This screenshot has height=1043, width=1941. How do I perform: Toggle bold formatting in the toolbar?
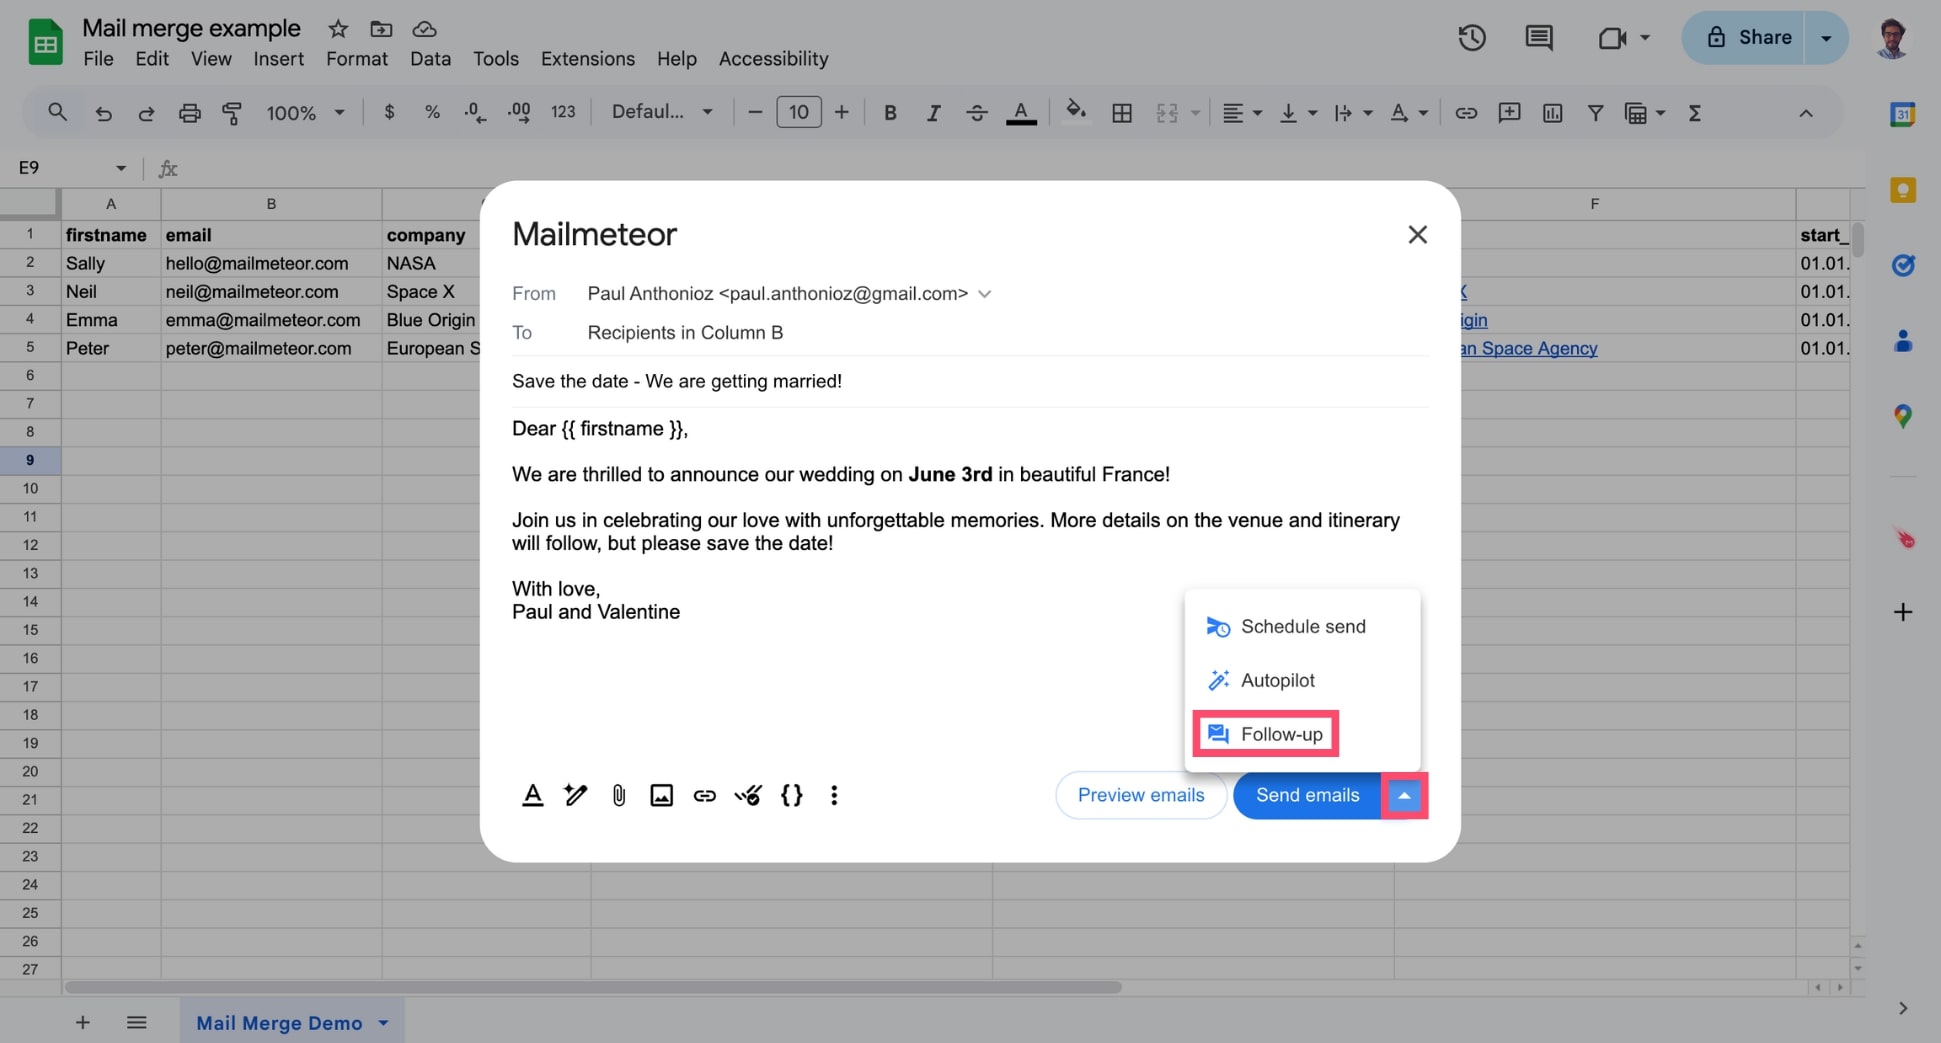[889, 113]
